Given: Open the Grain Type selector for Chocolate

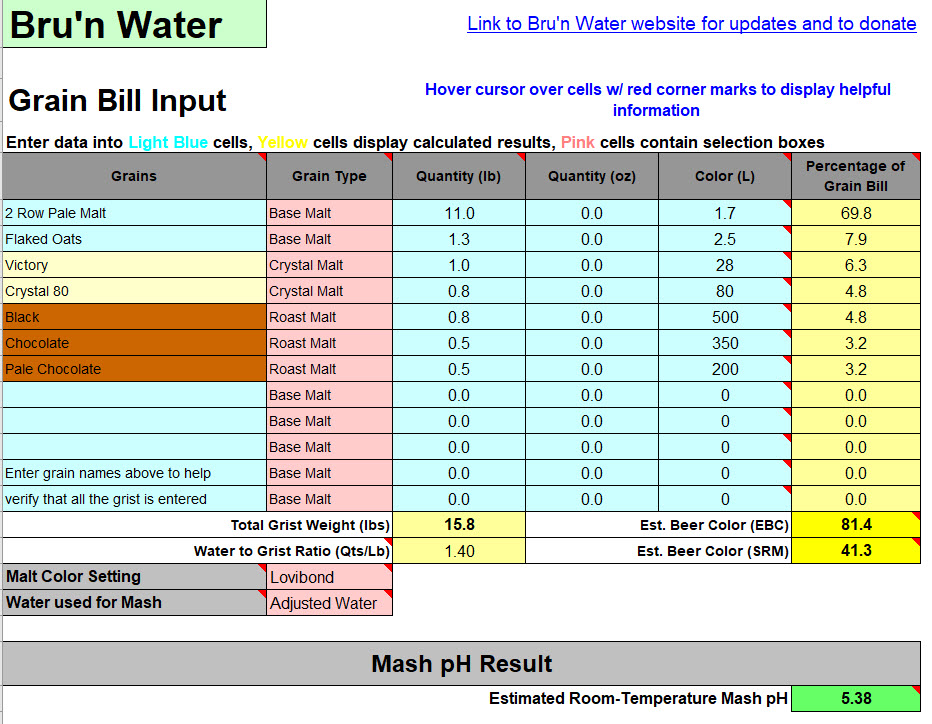Looking at the screenshot, I should (329, 343).
